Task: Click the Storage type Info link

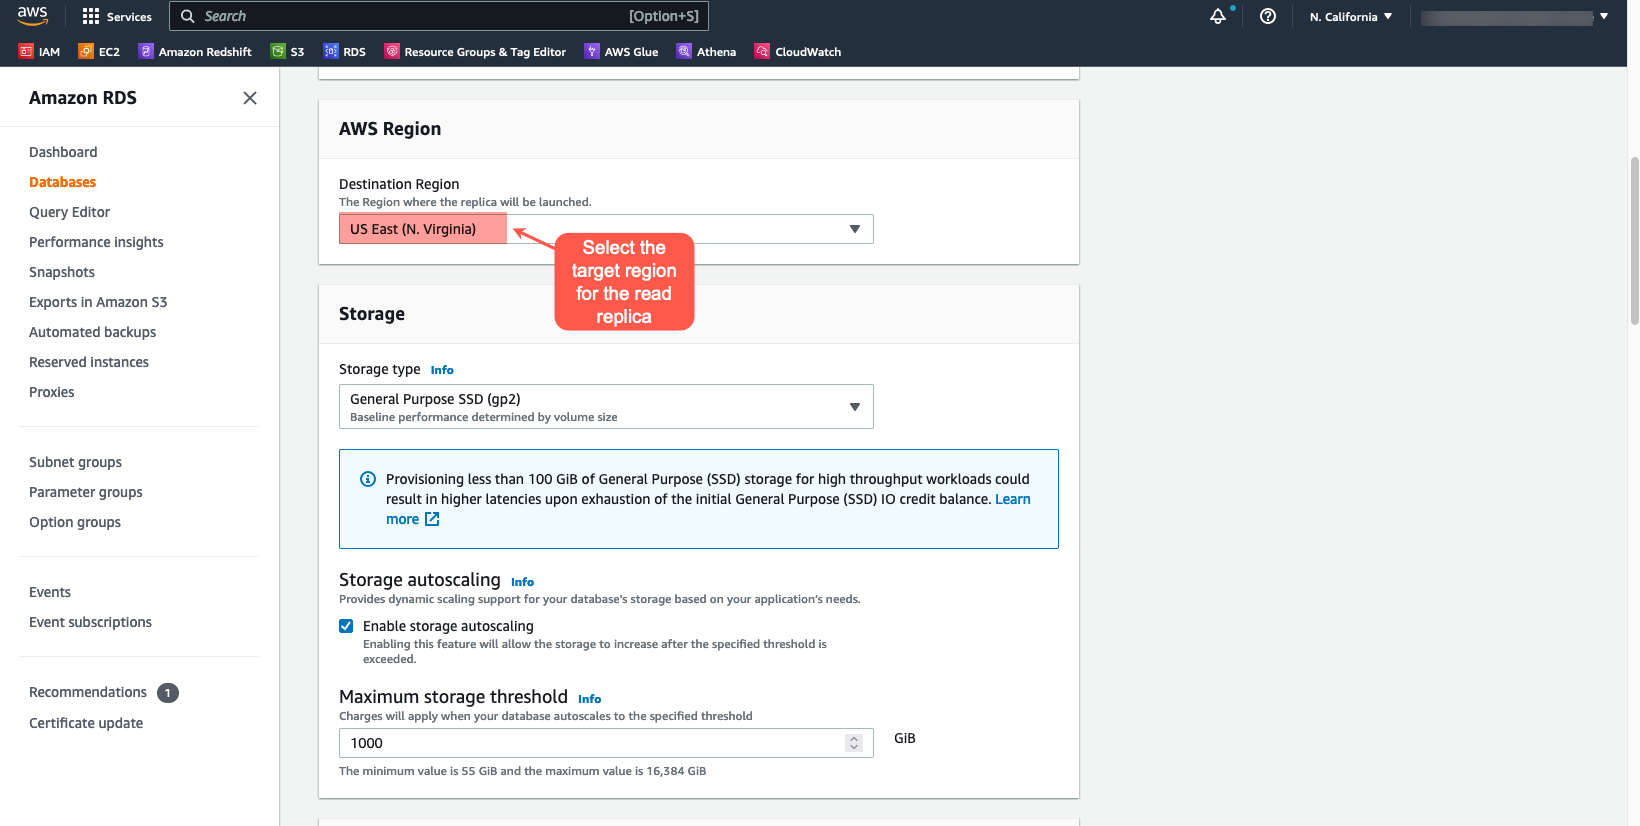Action: 442,370
